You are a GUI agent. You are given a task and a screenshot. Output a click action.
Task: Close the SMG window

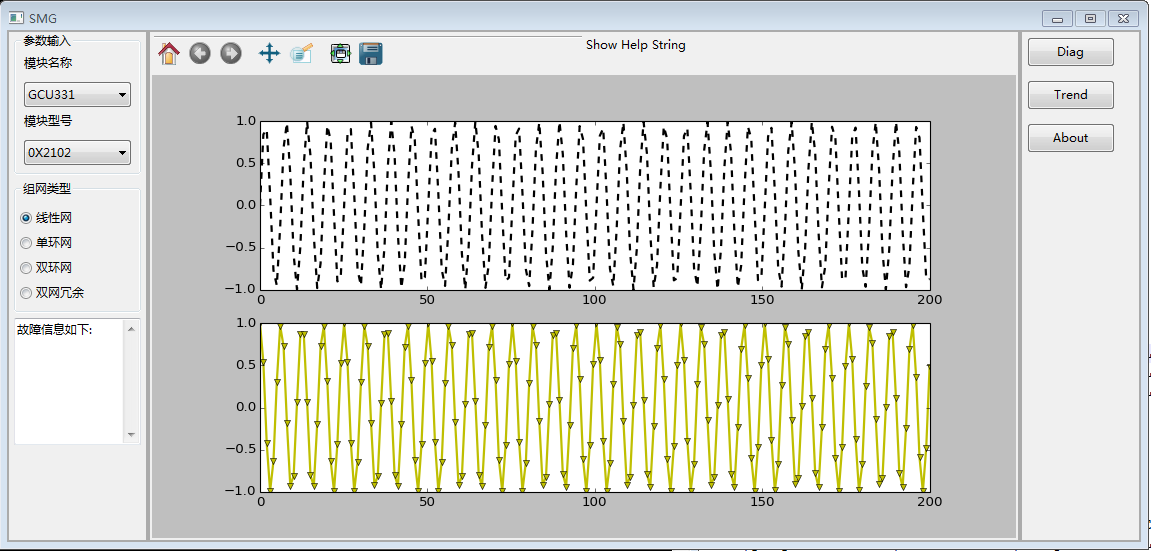coord(1124,18)
